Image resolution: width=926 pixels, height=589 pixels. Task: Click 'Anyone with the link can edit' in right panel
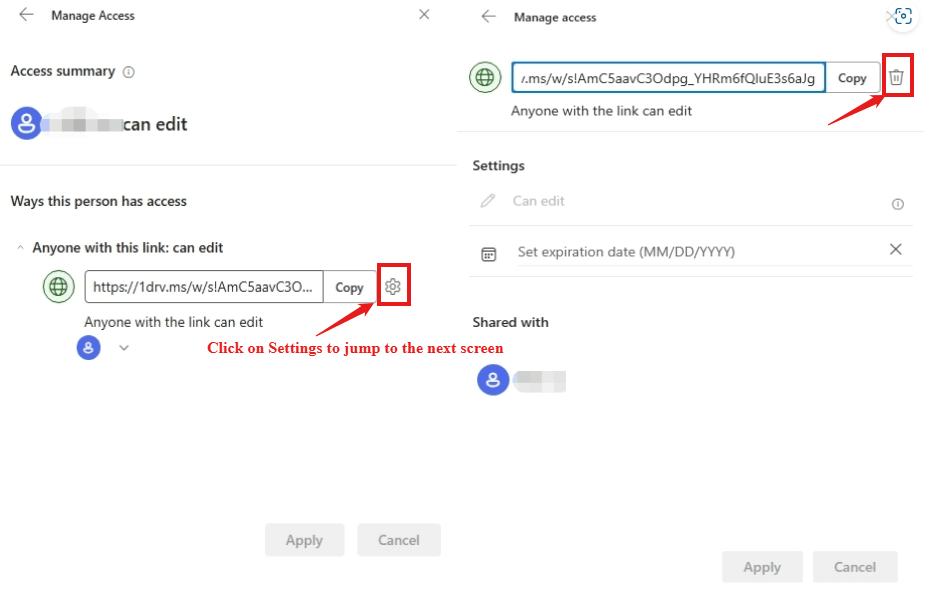point(601,111)
